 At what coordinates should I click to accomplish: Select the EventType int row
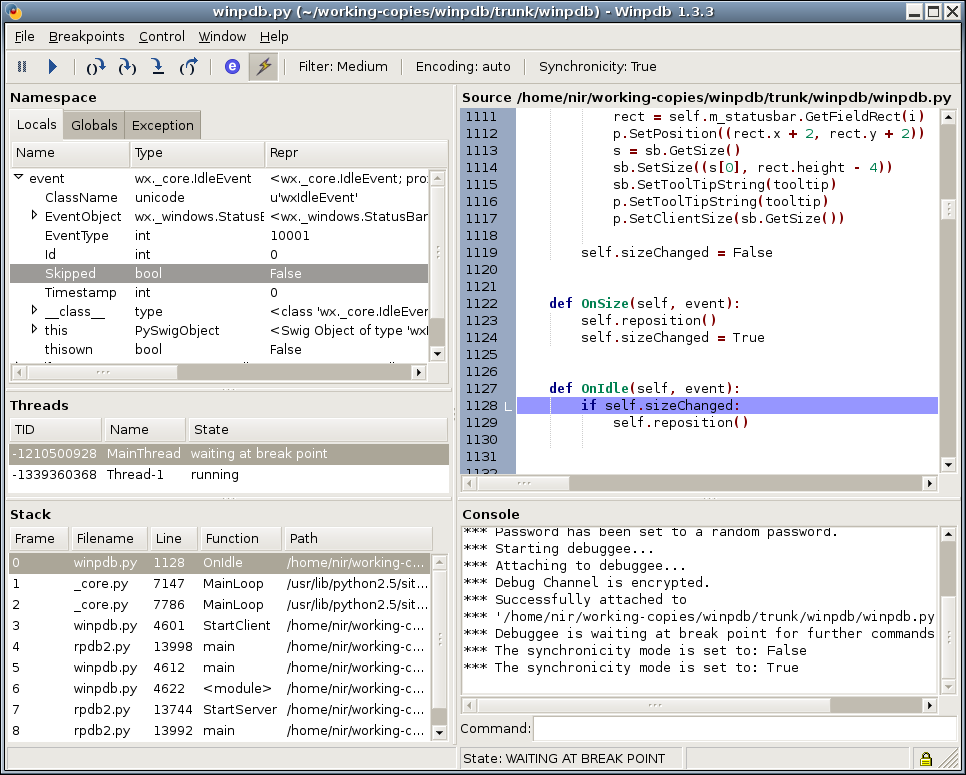click(x=219, y=236)
